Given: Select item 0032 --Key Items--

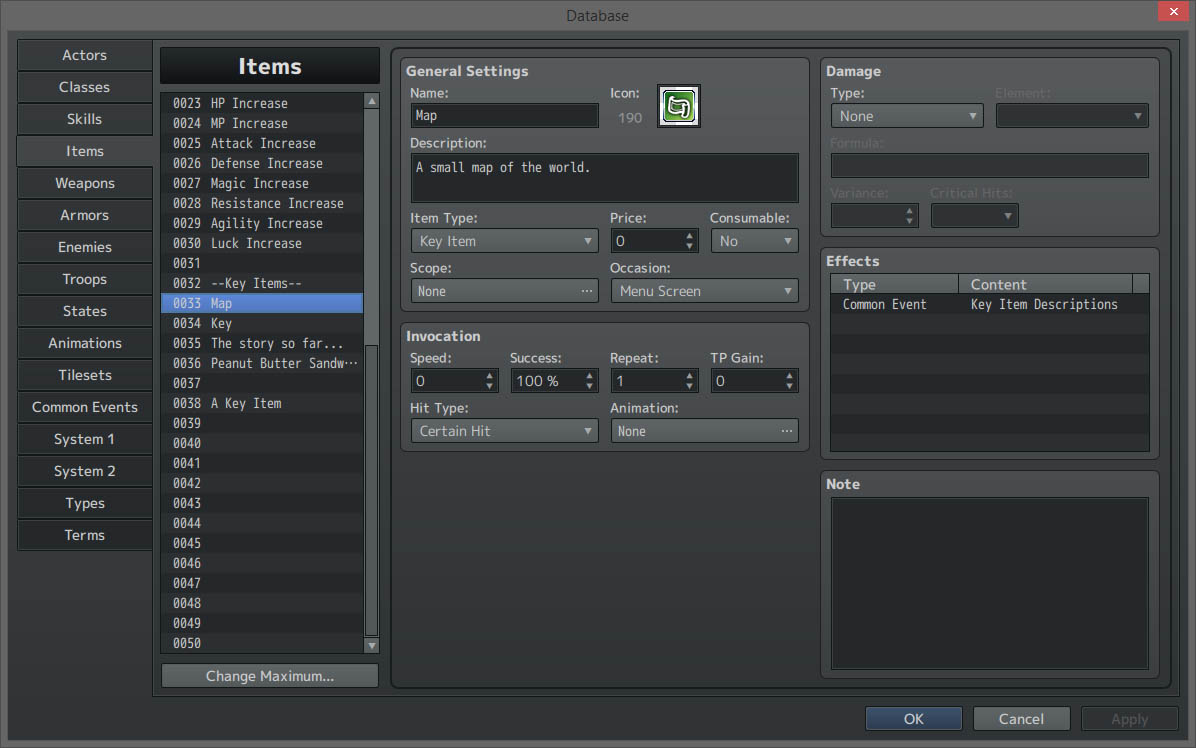Looking at the screenshot, I should coord(262,283).
